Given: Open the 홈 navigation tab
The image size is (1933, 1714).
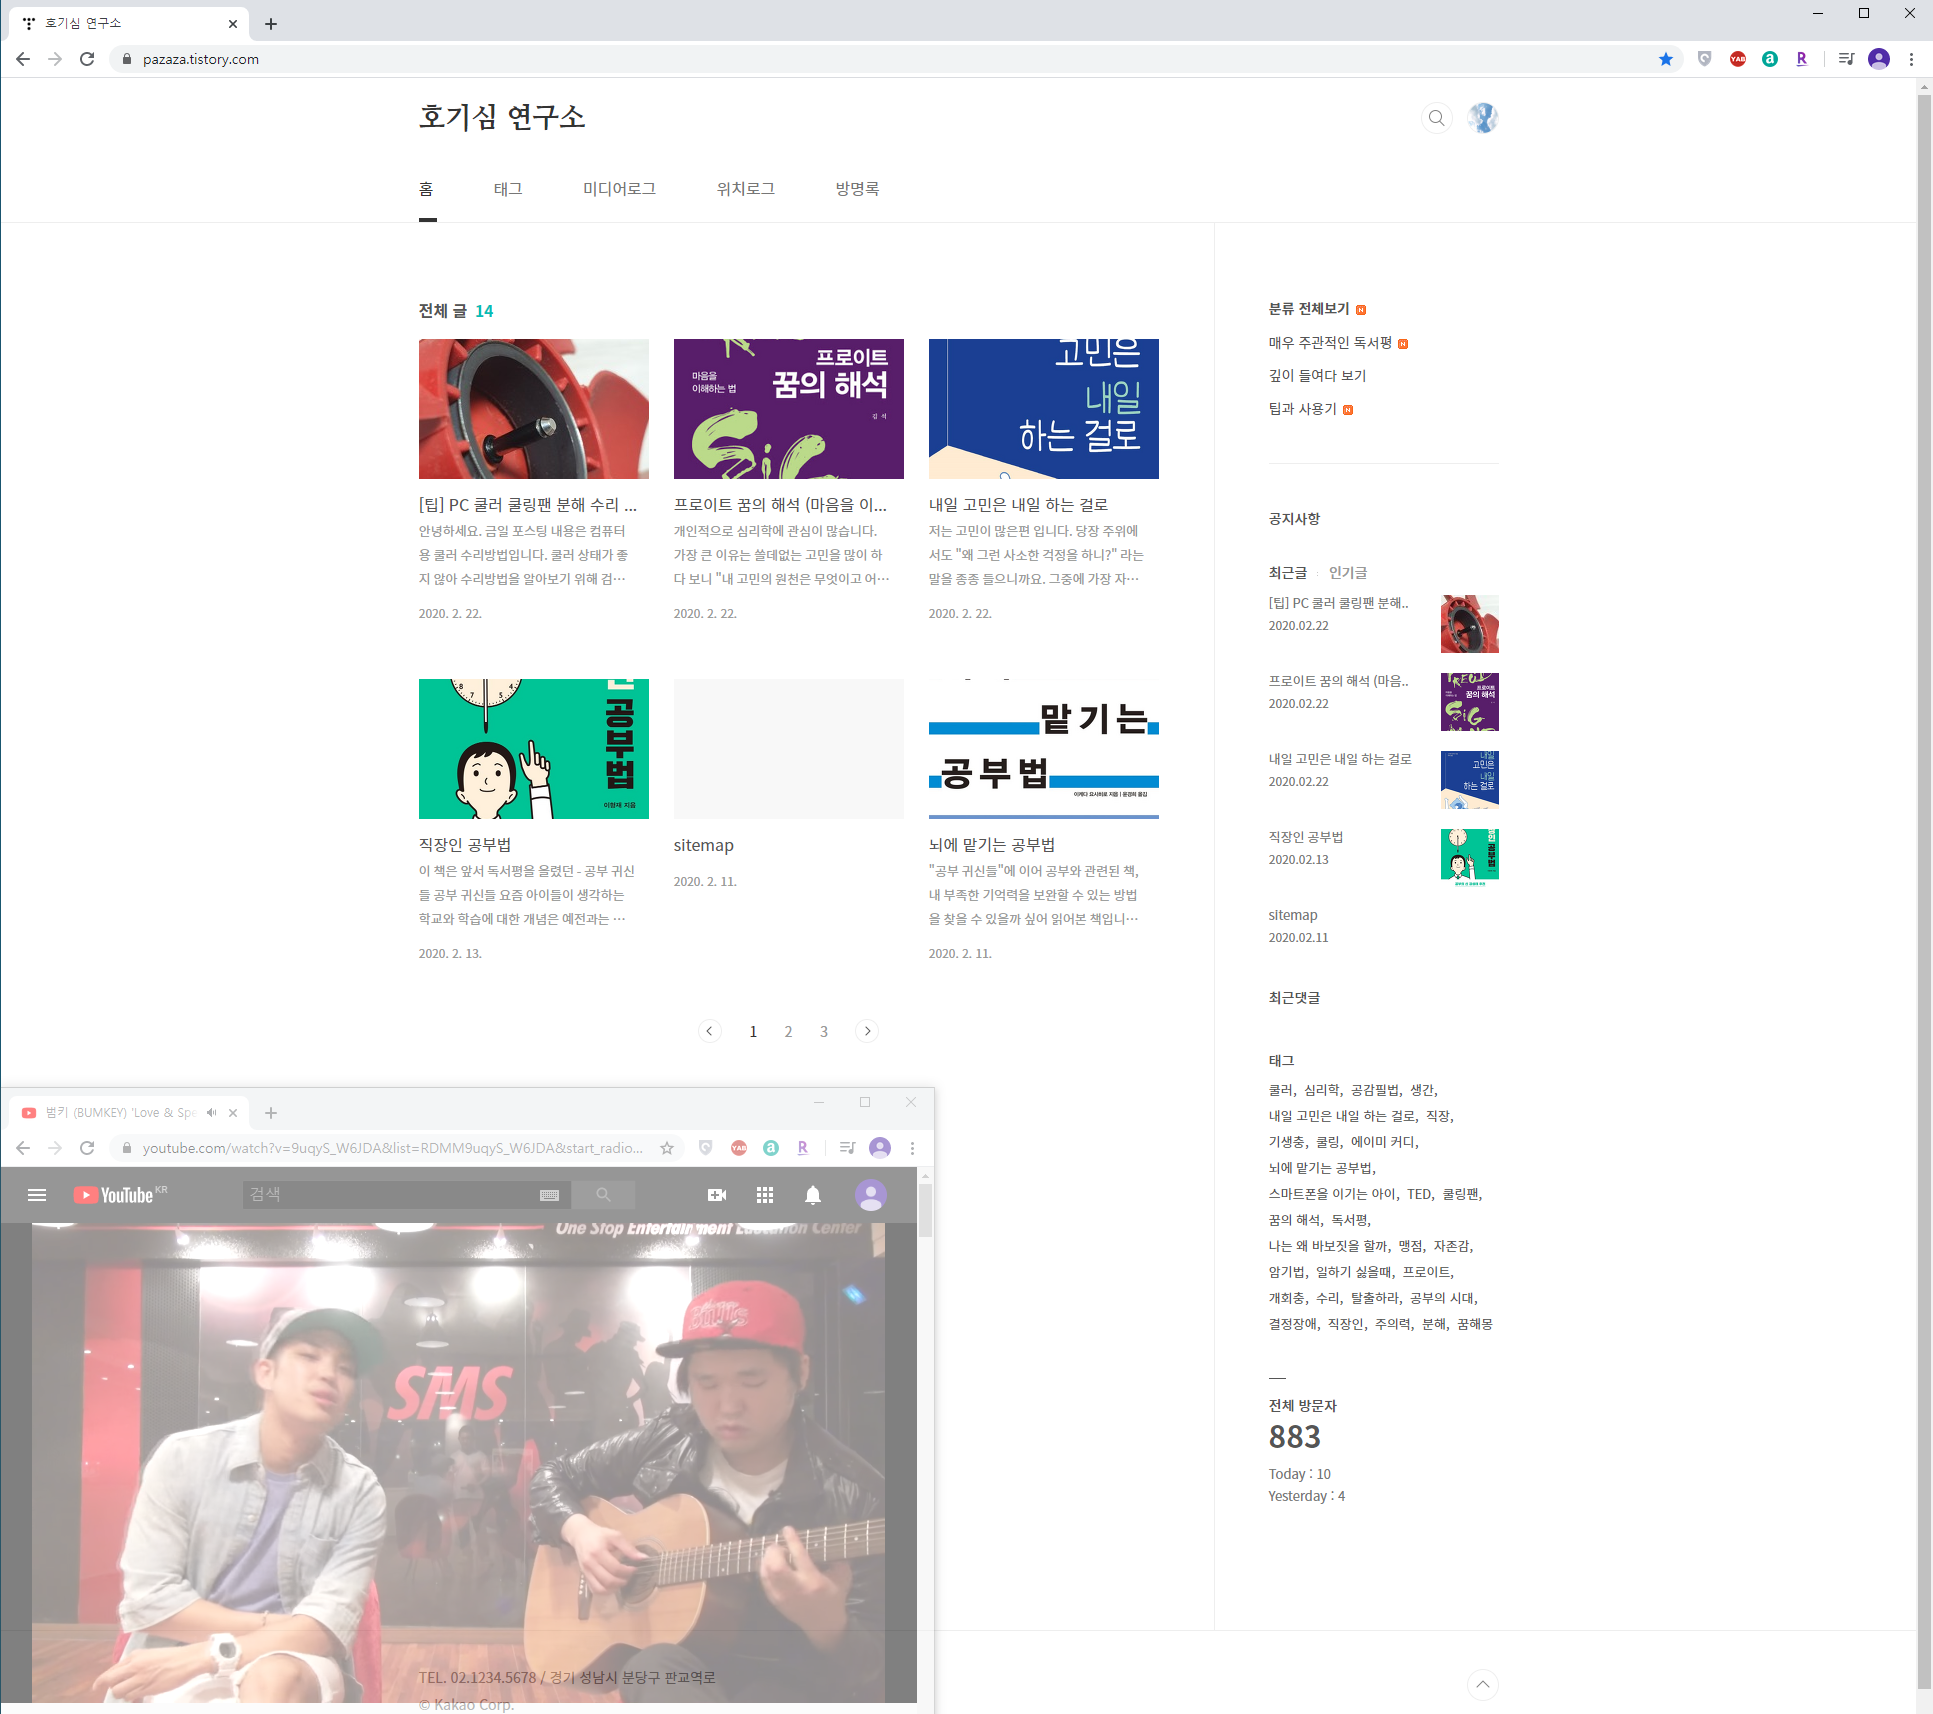Looking at the screenshot, I should [x=427, y=189].
